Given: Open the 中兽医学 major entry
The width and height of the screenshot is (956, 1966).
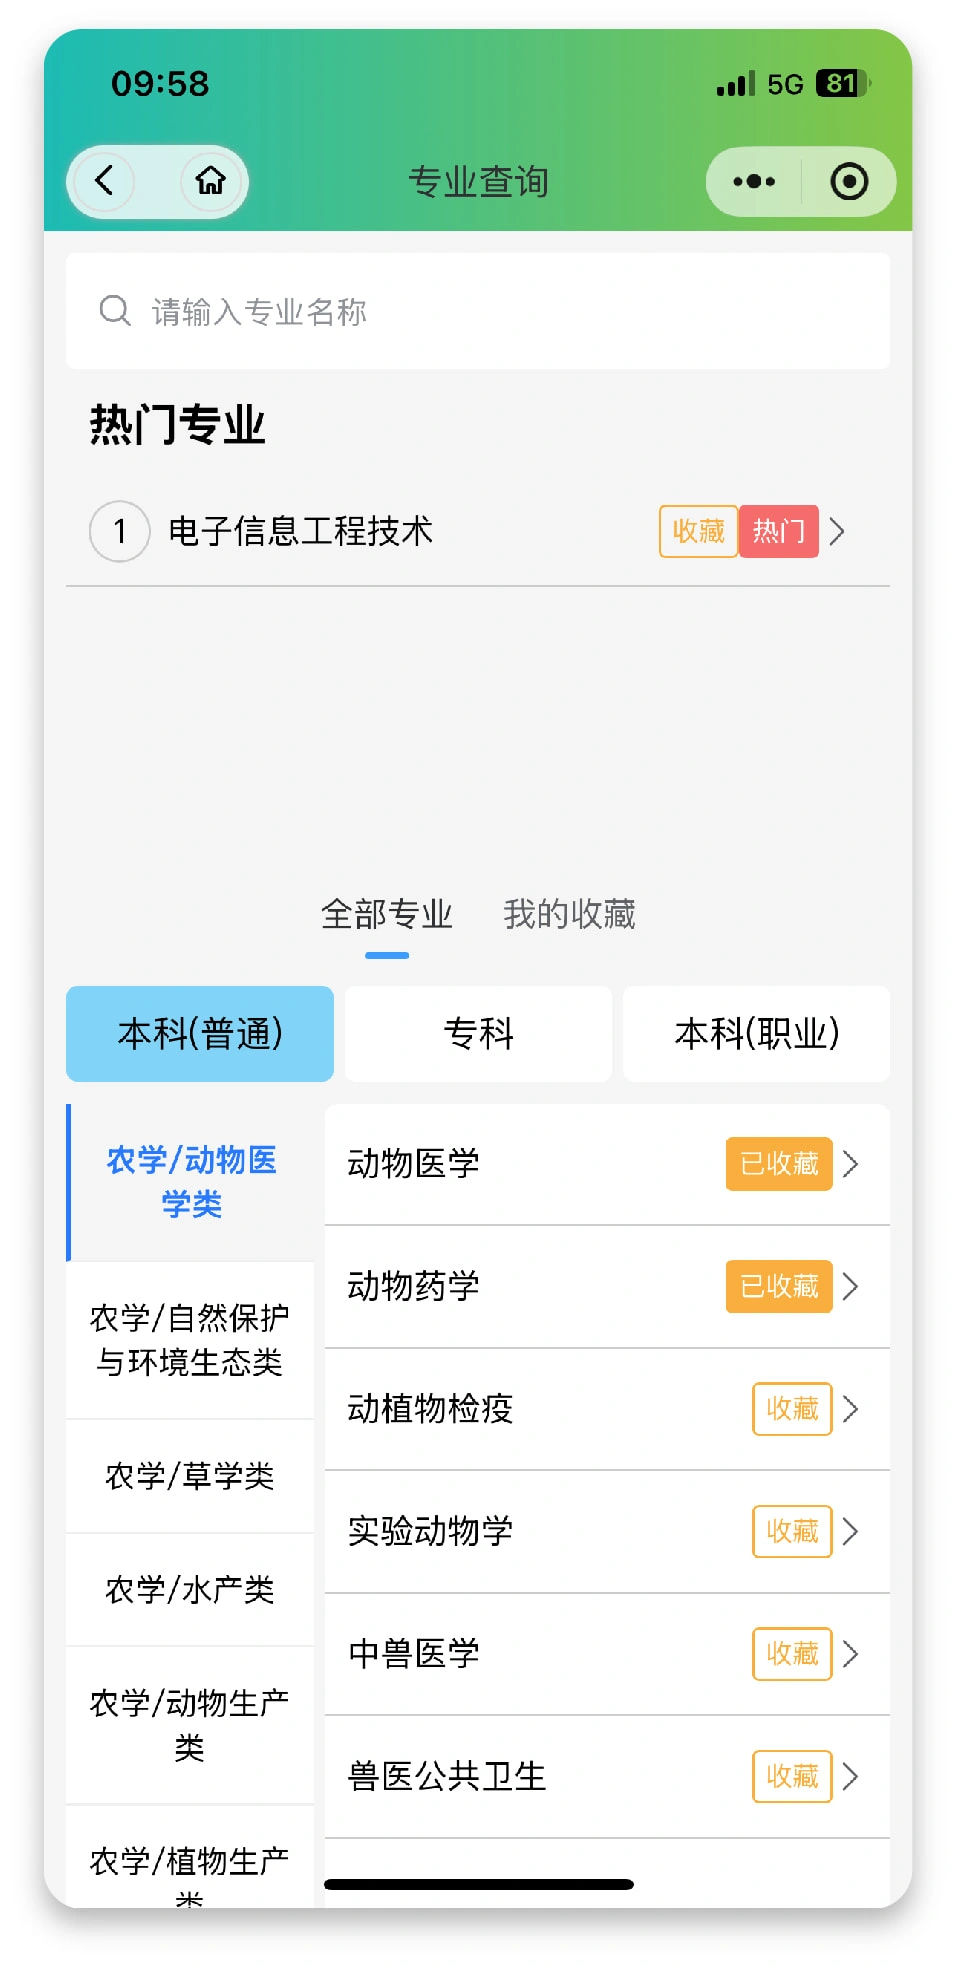Looking at the screenshot, I should click(414, 1654).
